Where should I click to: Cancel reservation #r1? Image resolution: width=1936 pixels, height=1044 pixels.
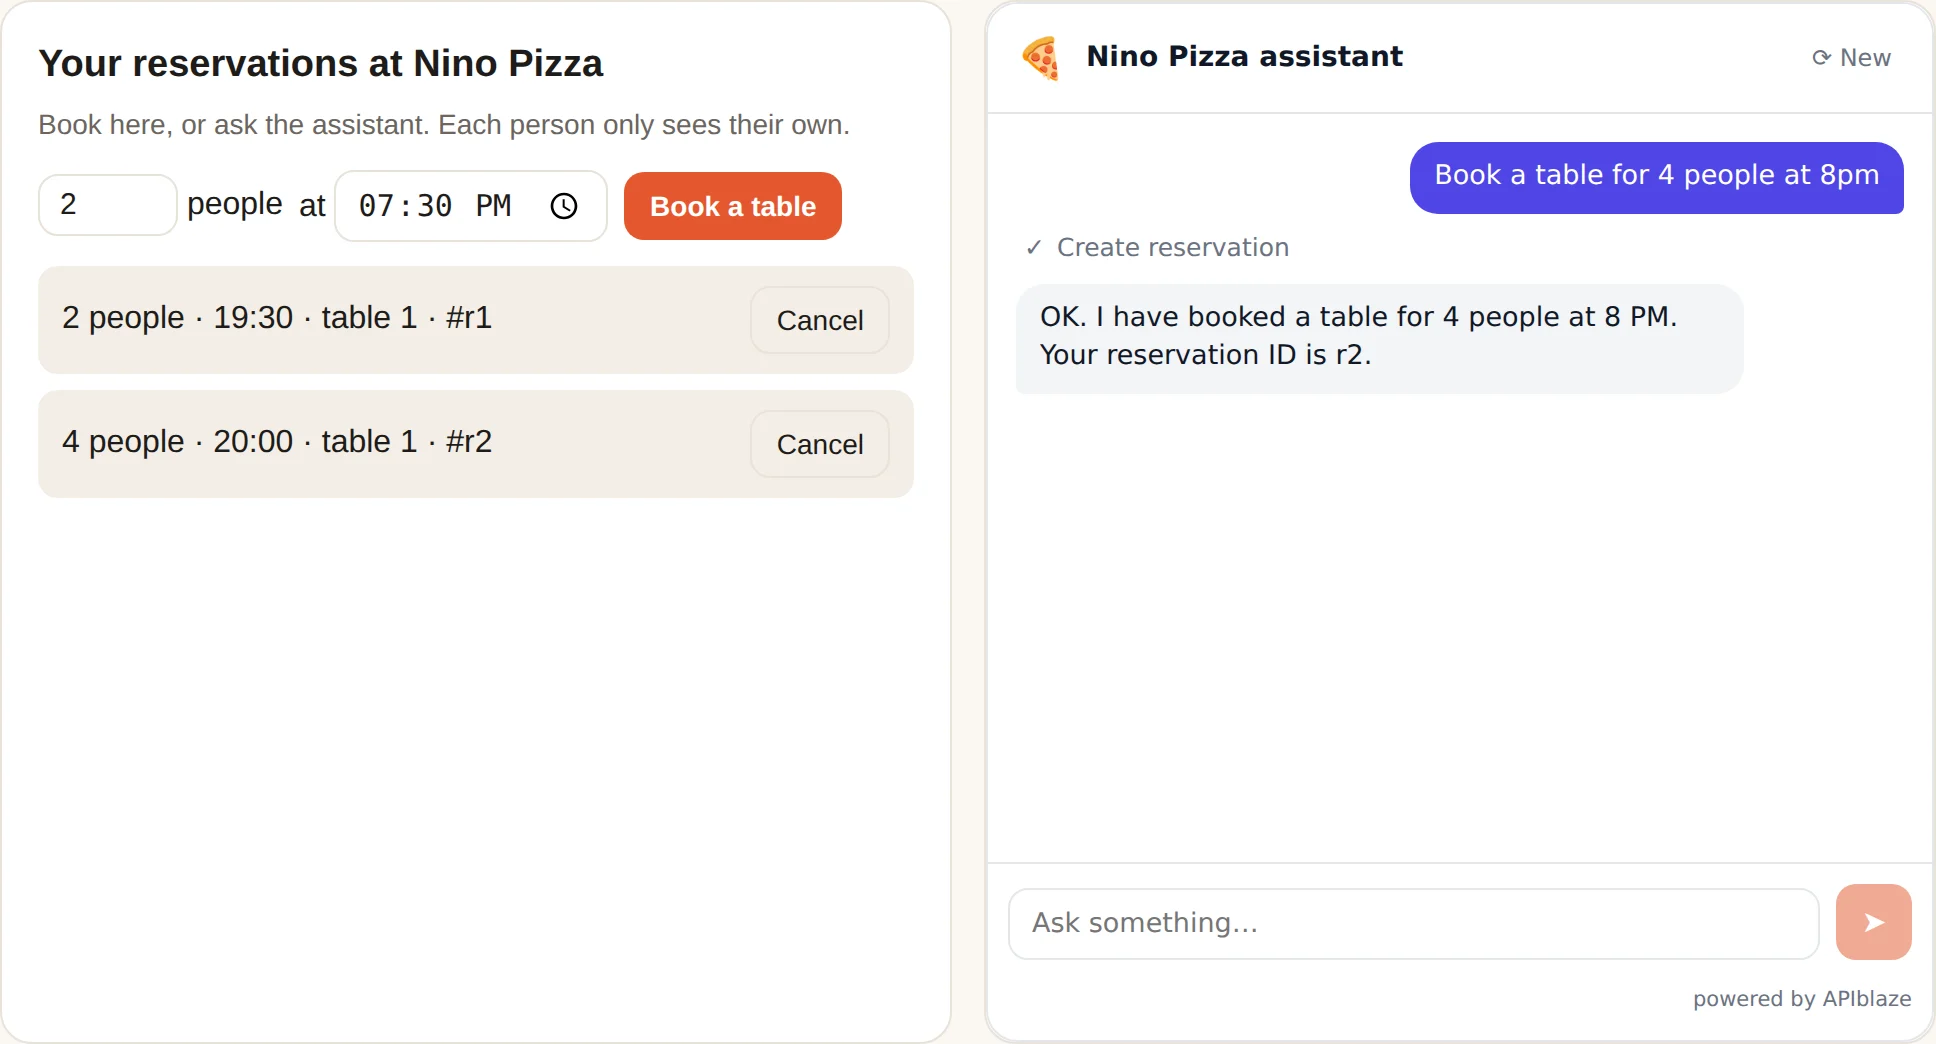click(x=820, y=320)
